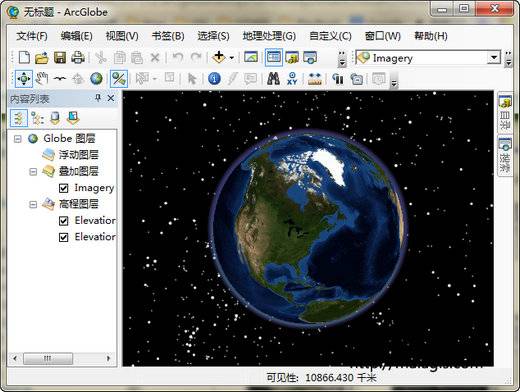Collapse the 高程图层 group

pos(33,204)
